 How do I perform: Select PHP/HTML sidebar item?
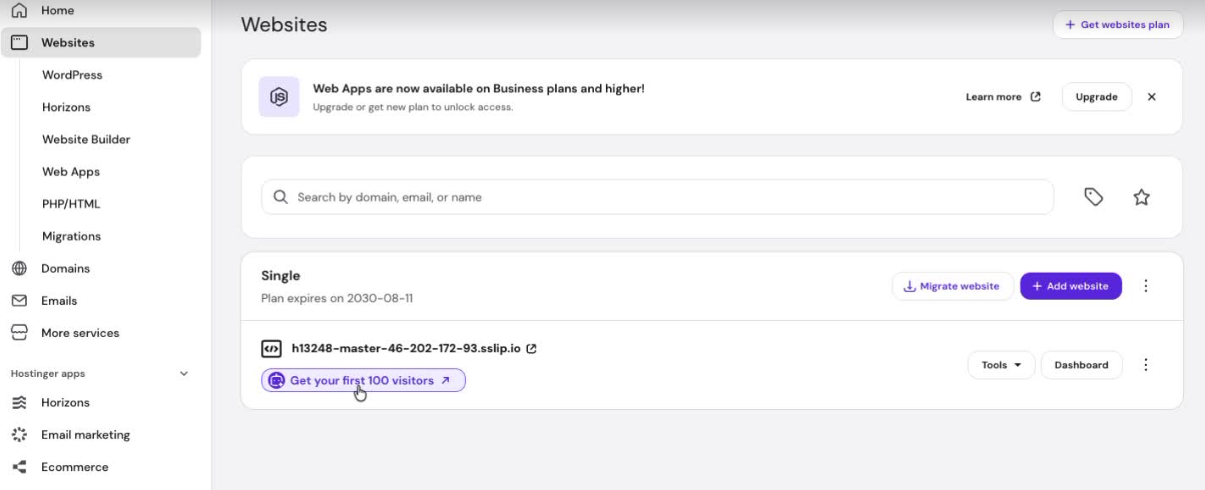point(71,204)
